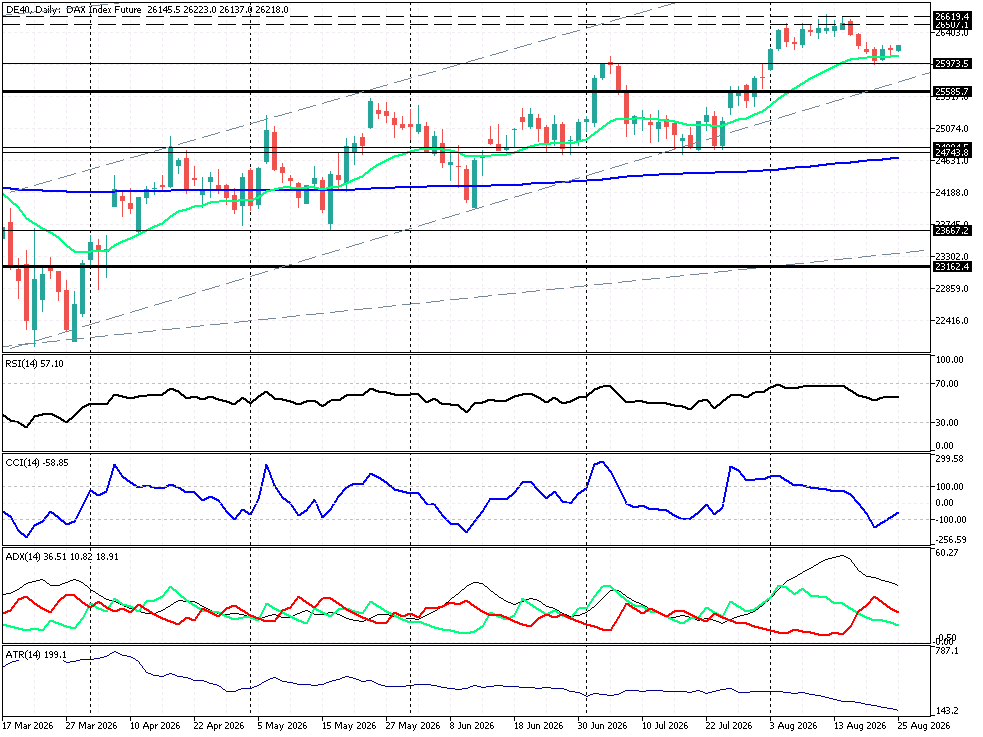
Task: Click the 17 Mar 2026 date label
Action: (x=28, y=726)
